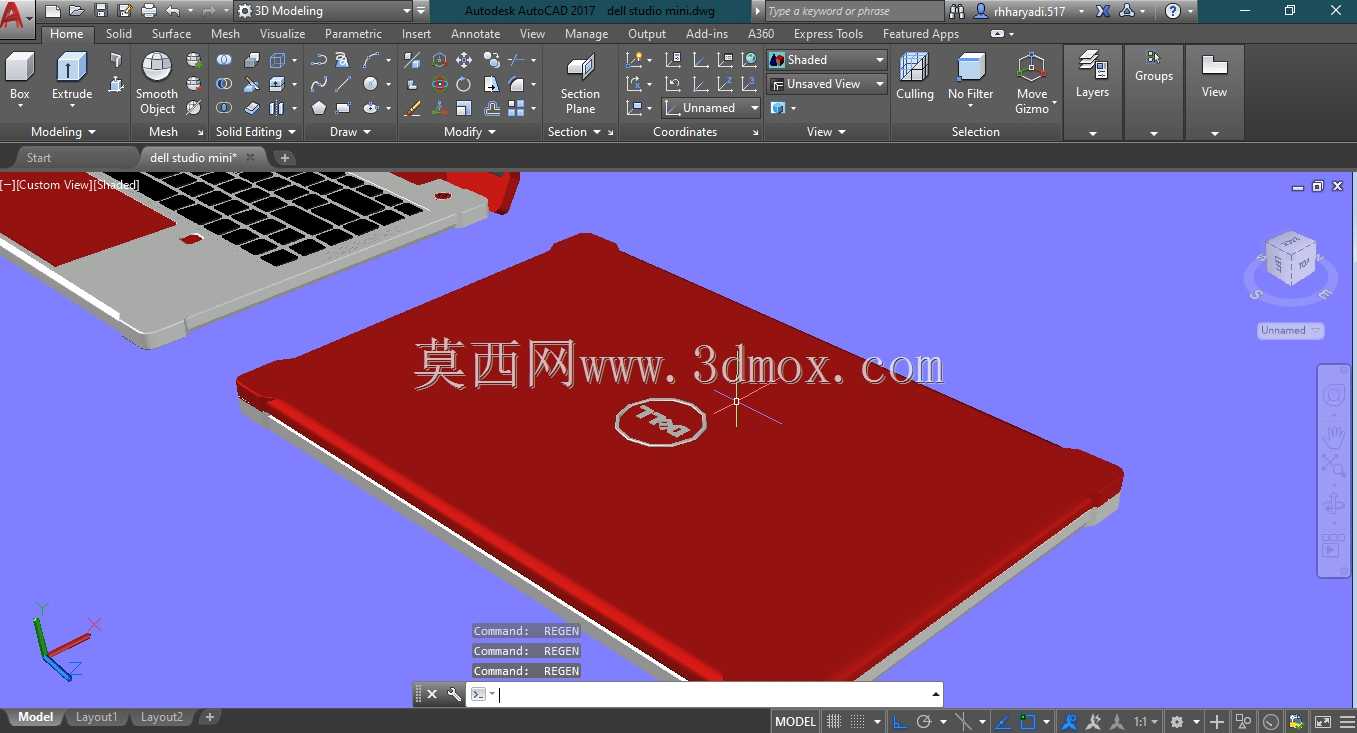Click the Undo arrow icon
1357x733 pixels.
(172, 11)
